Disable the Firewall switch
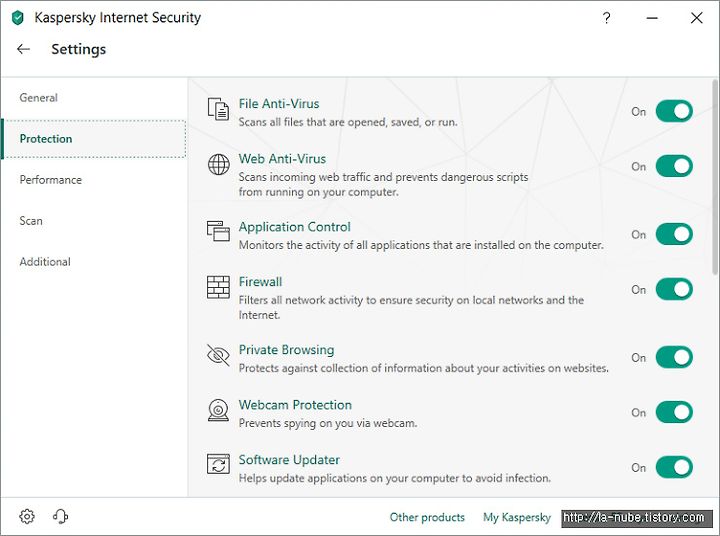Viewport: 720px width, 536px height. point(674,289)
